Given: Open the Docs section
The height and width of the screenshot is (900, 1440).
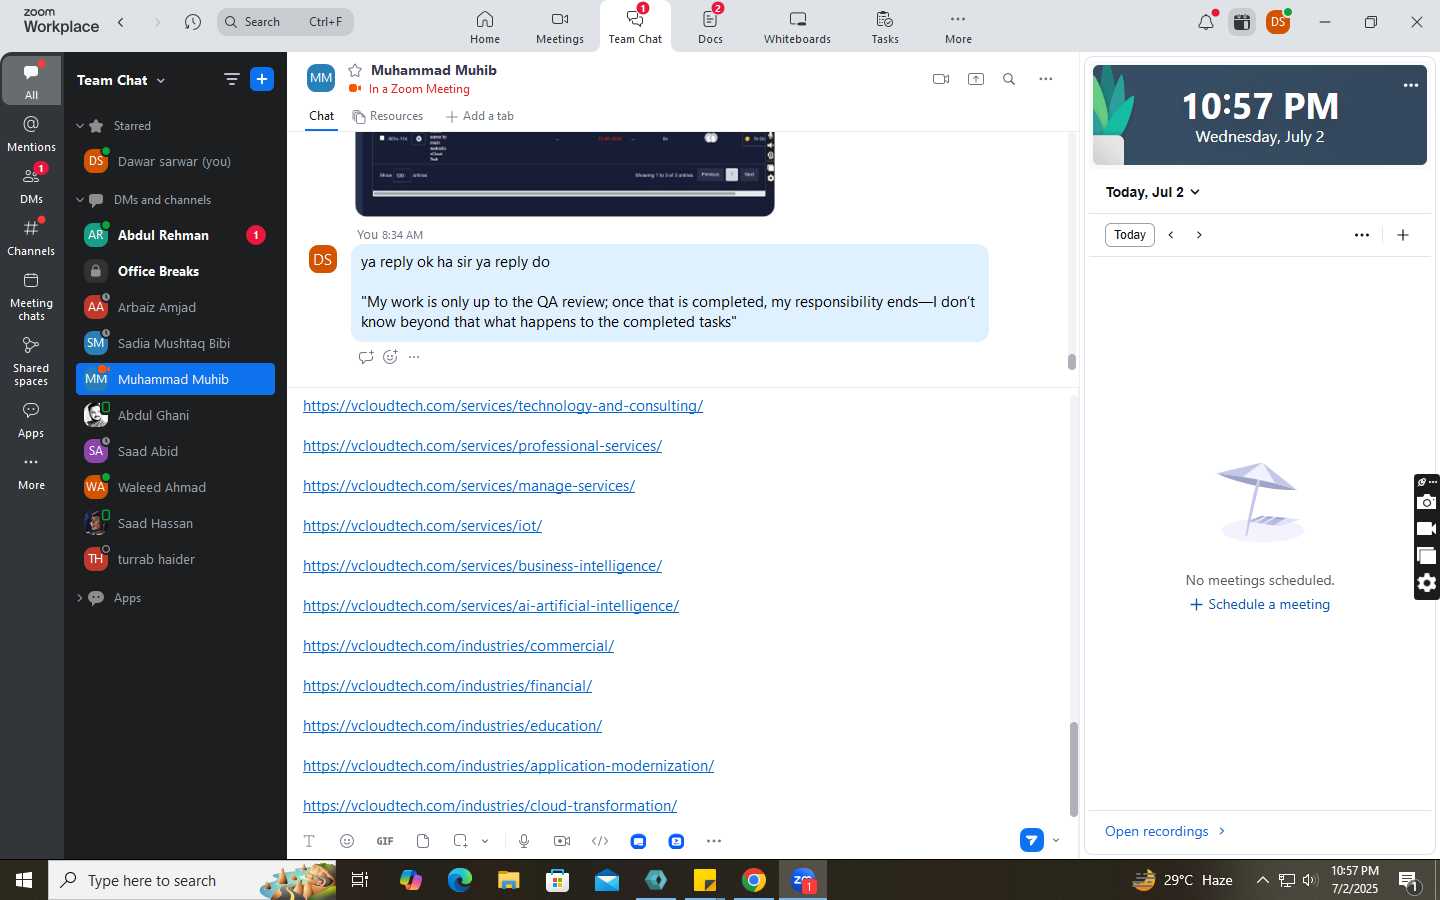Looking at the screenshot, I should pyautogui.click(x=710, y=27).
